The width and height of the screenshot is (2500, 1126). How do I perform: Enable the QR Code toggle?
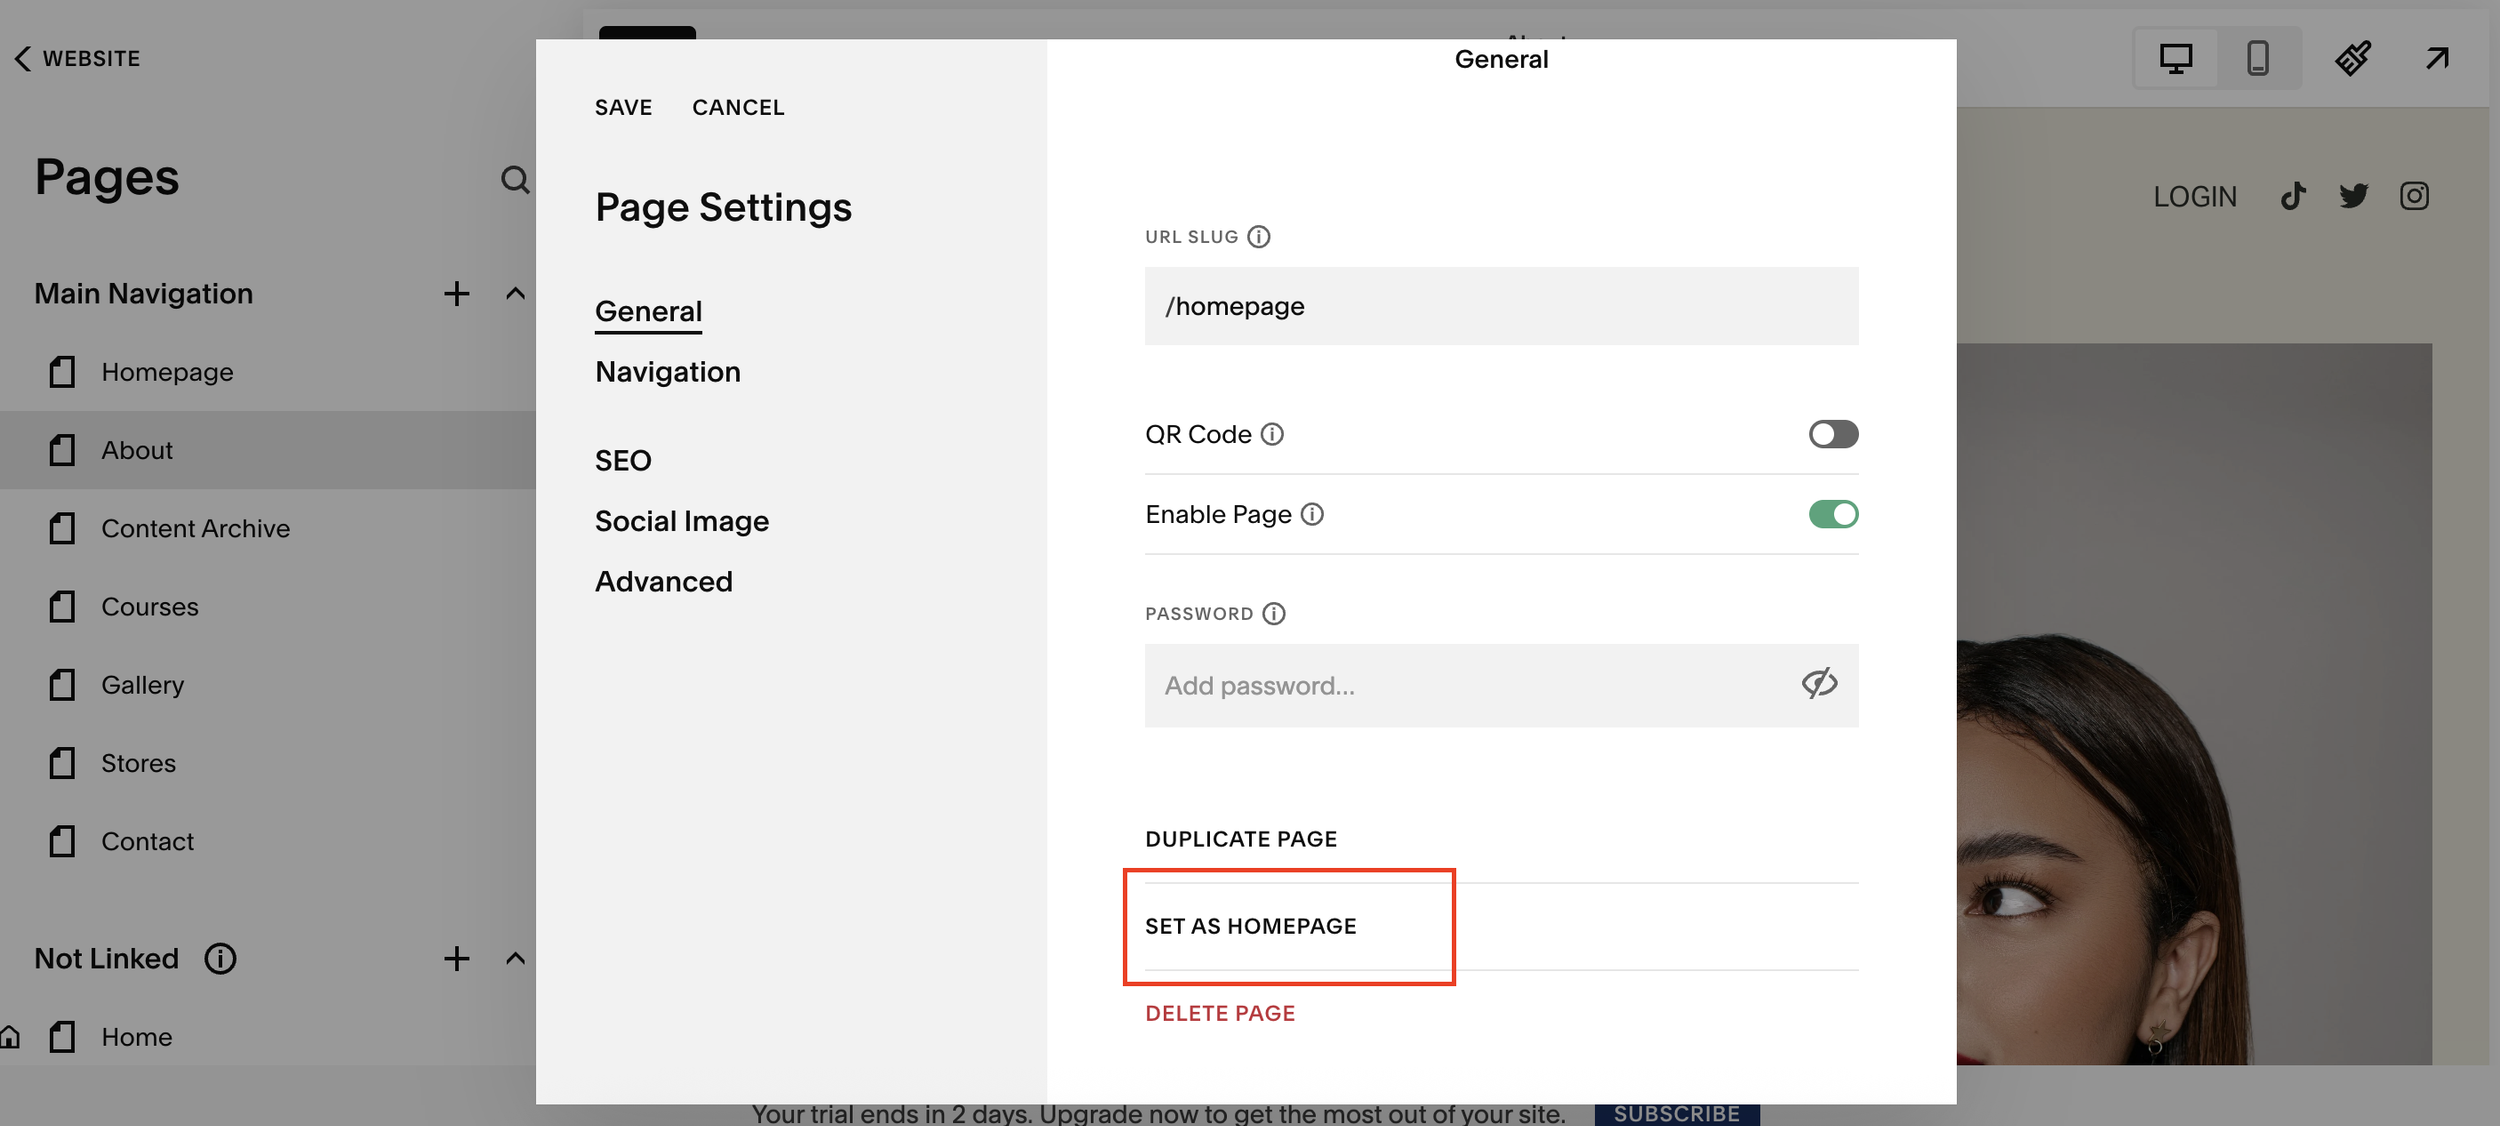click(1832, 434)
